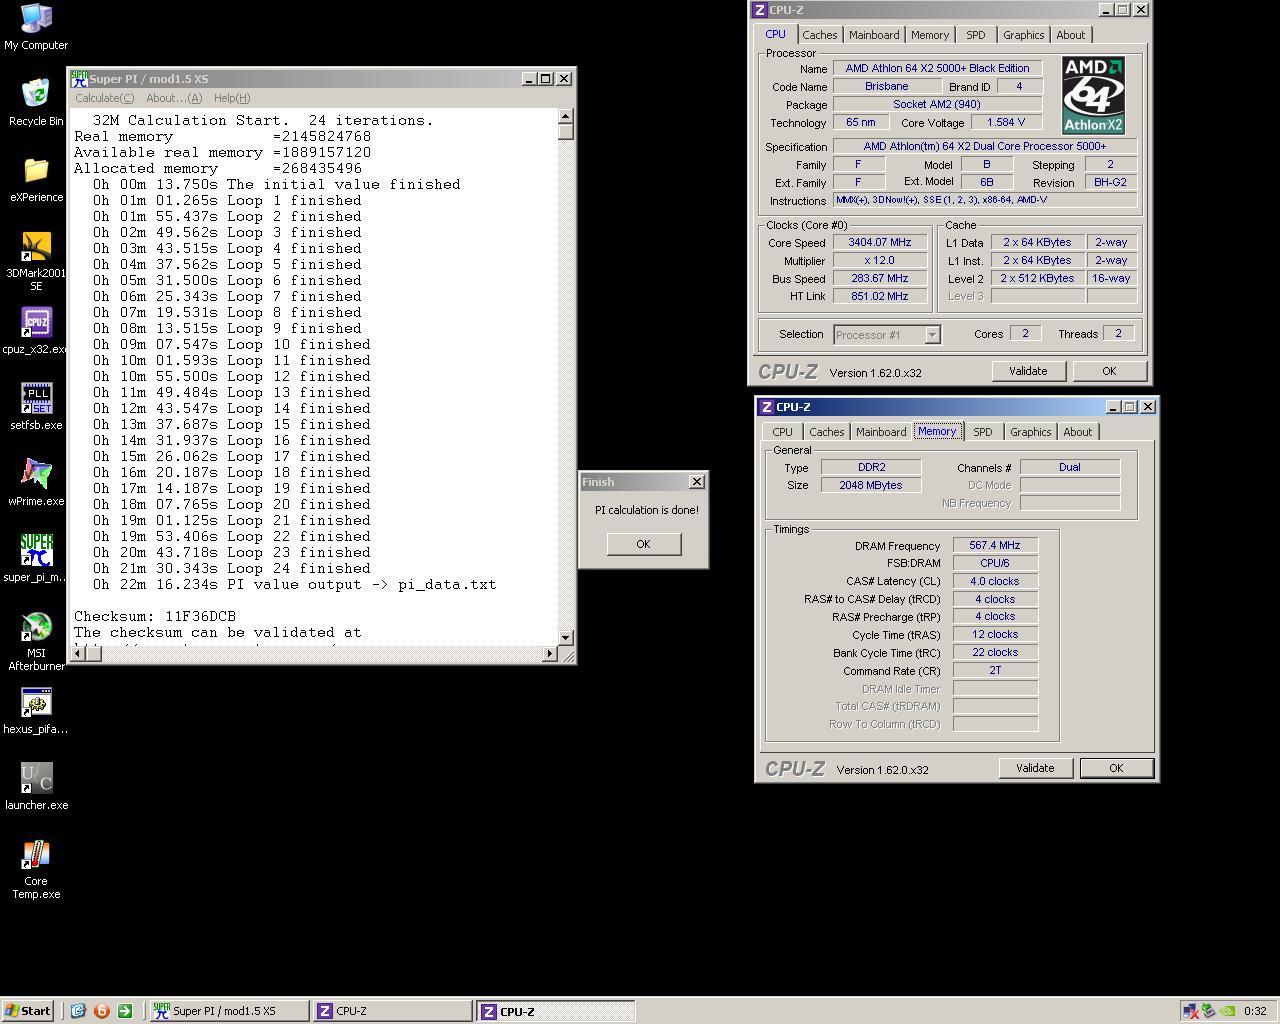Image resolution: width=1280 pixels, height=1024 pixels.
Task: Select About tab in bottom CPU-Z window
Action: pyautogui.click(x=1077, y=432)
